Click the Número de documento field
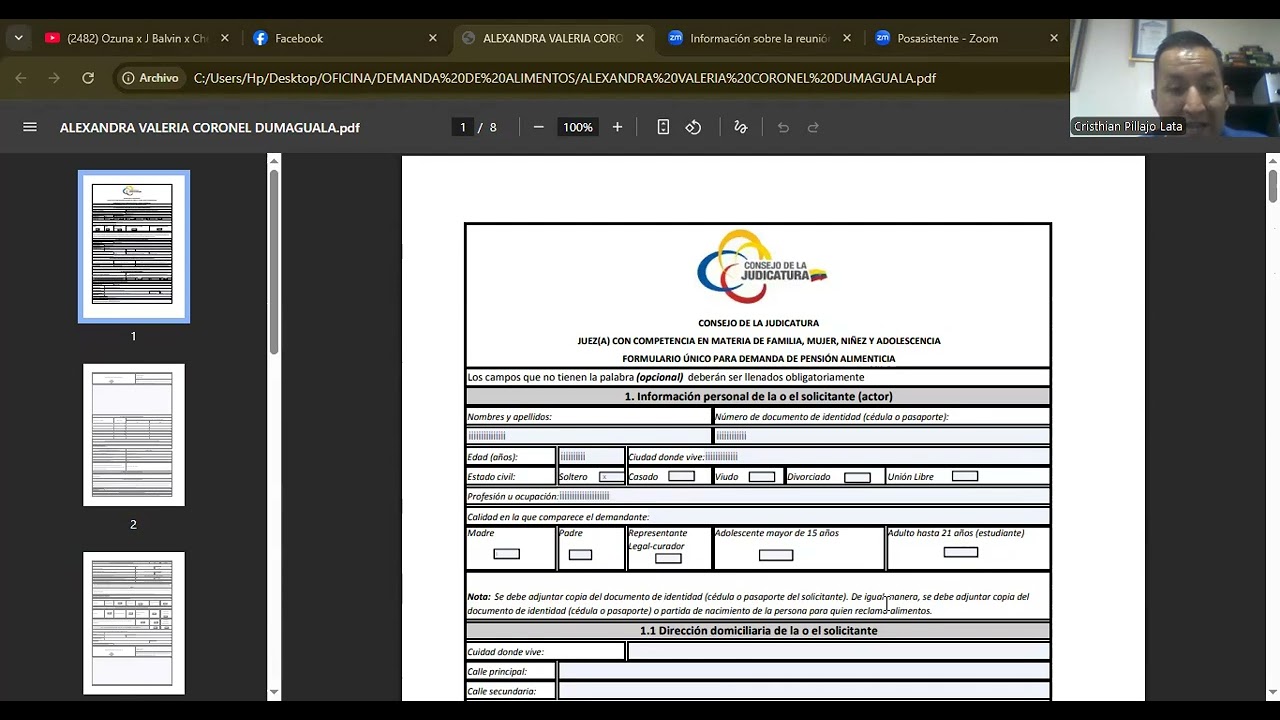 click(882, 436)
